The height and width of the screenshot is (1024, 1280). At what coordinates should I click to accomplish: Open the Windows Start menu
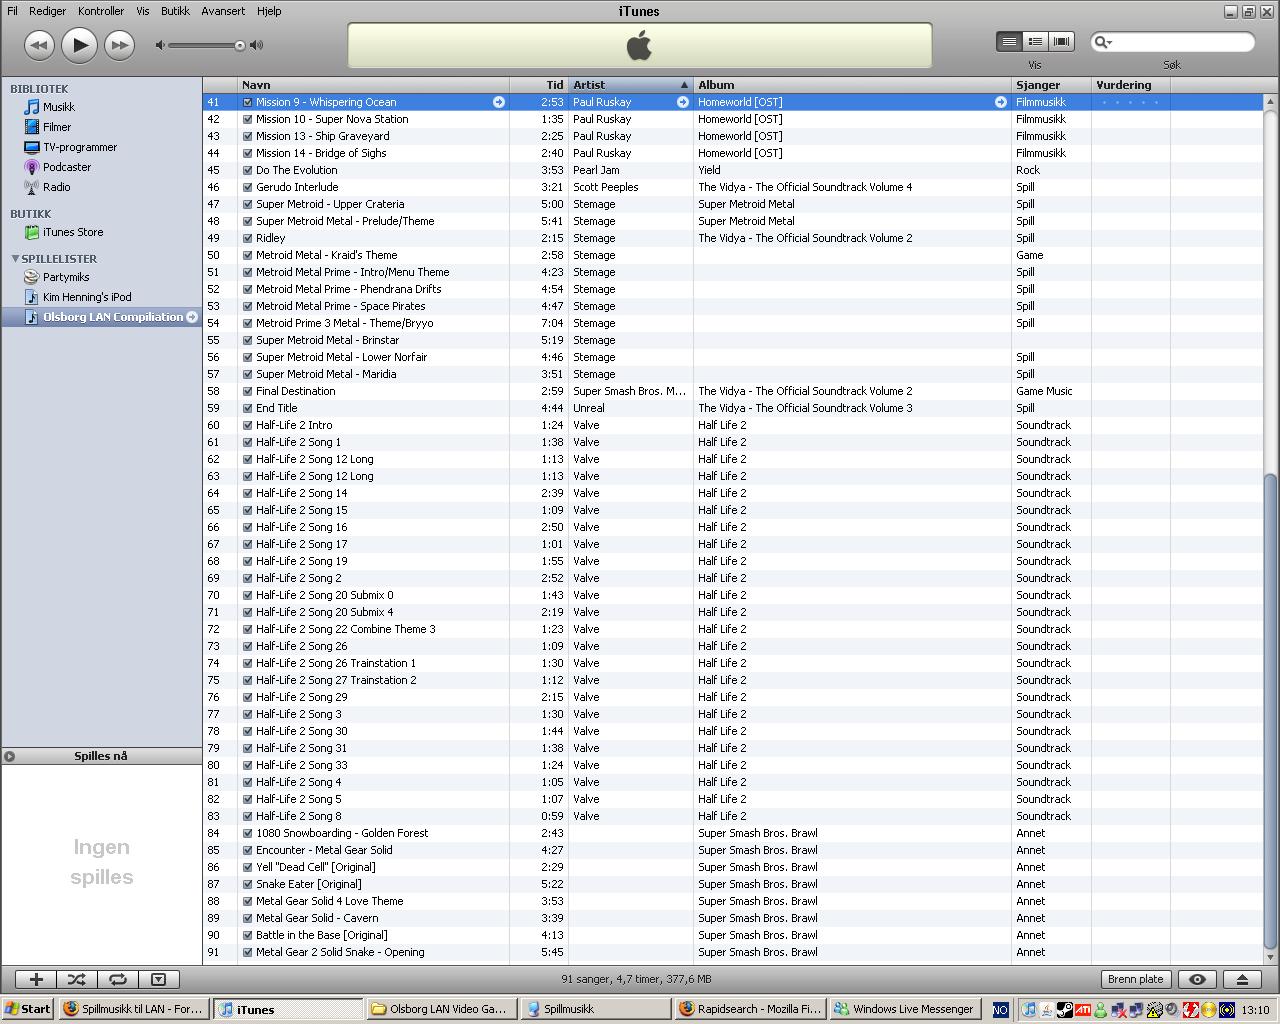pyautogui.click(x=27, y=1009)
